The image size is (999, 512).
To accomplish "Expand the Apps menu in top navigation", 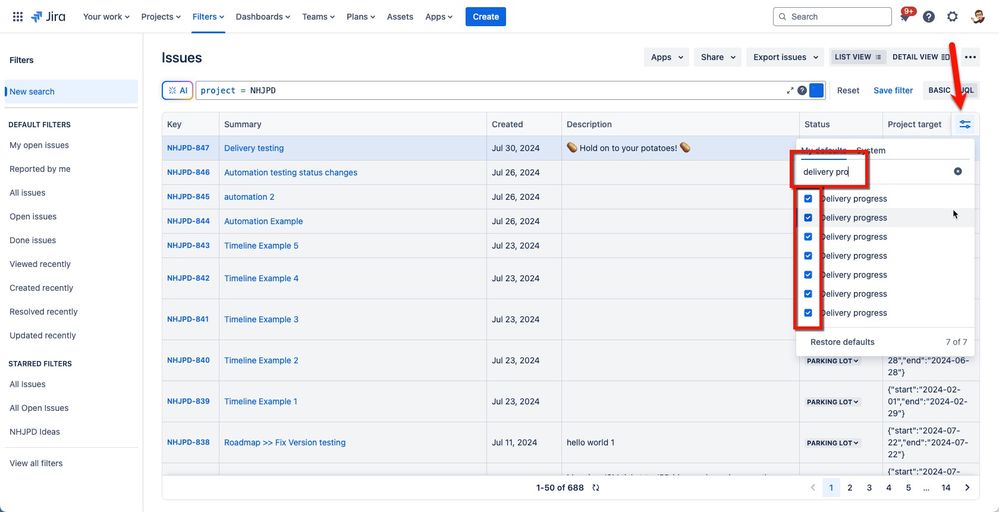I will coord(439,17).
